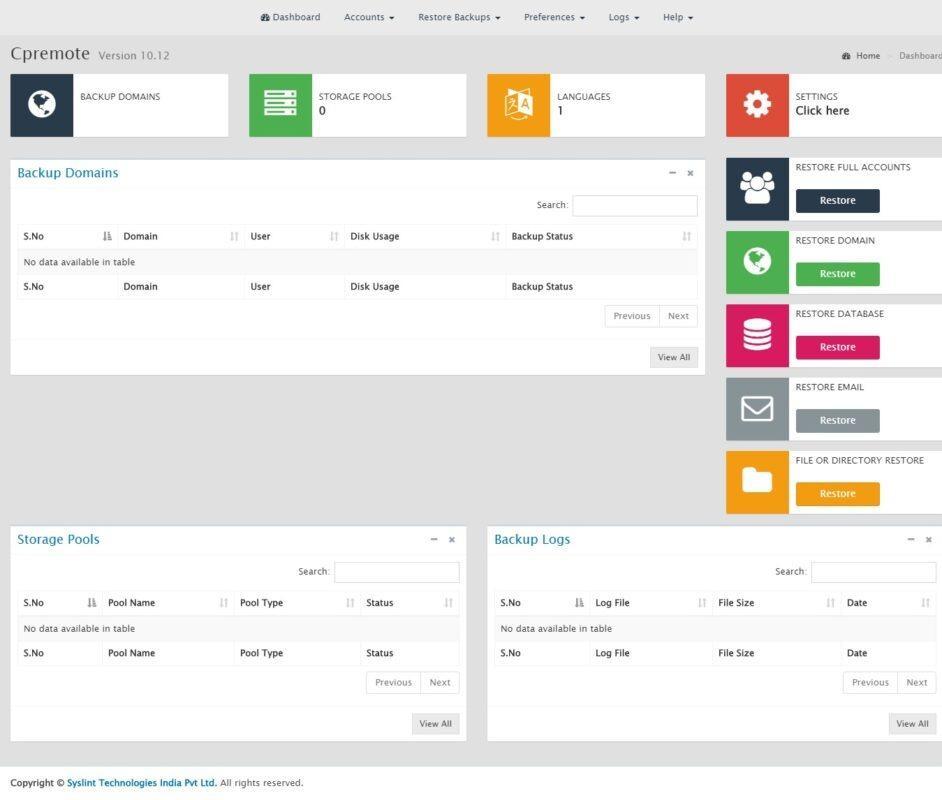
Task: Click the Home breadcrumb icon
Action: click(x=846, y=56)
